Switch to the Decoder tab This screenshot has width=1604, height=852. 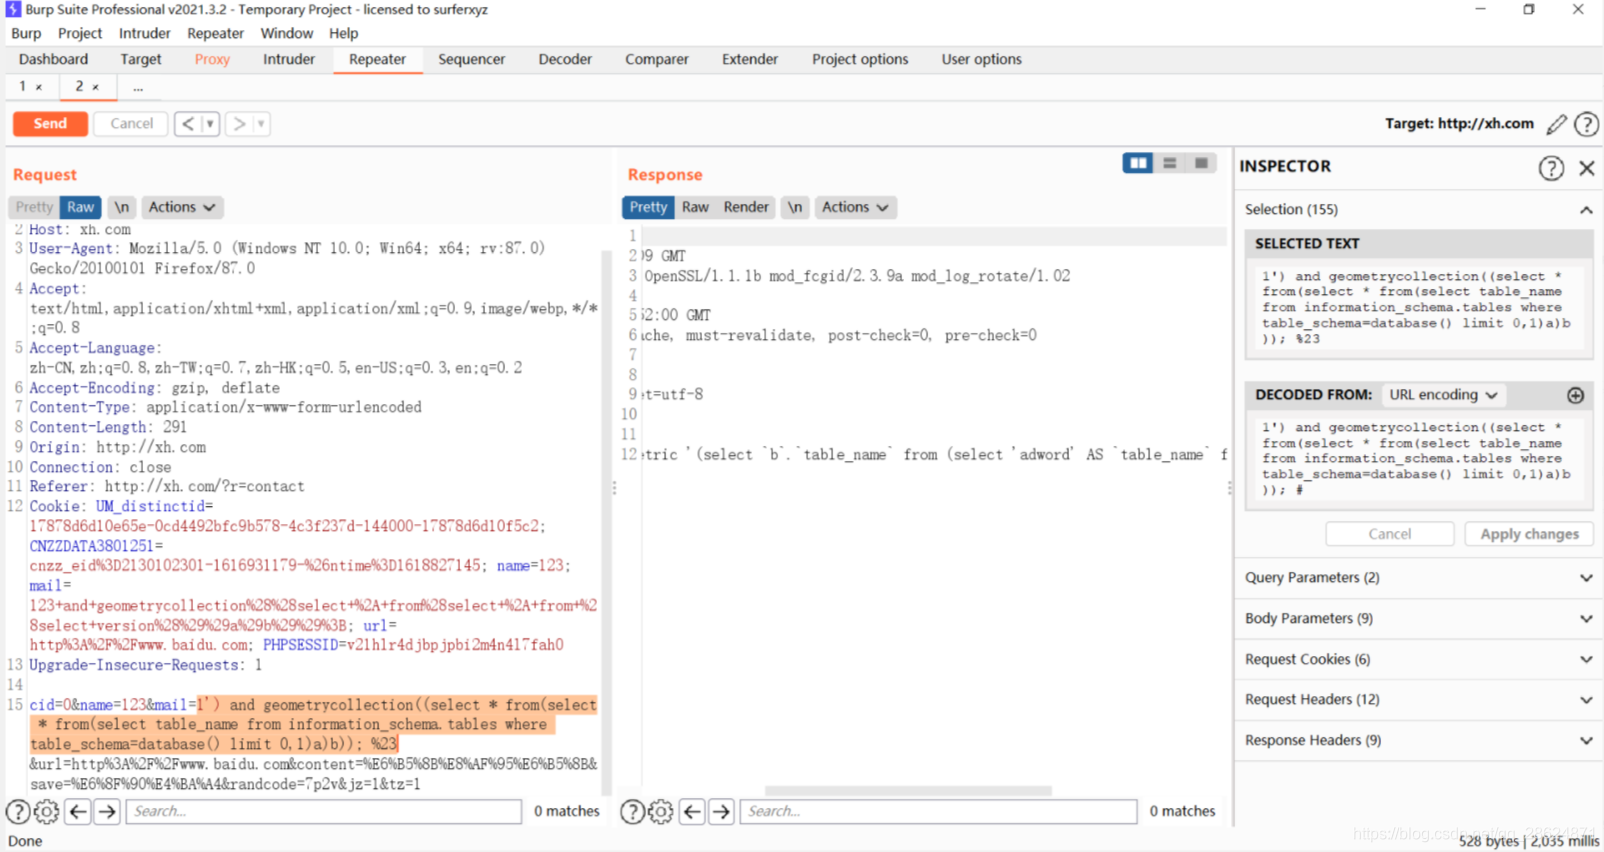(565, 59)
